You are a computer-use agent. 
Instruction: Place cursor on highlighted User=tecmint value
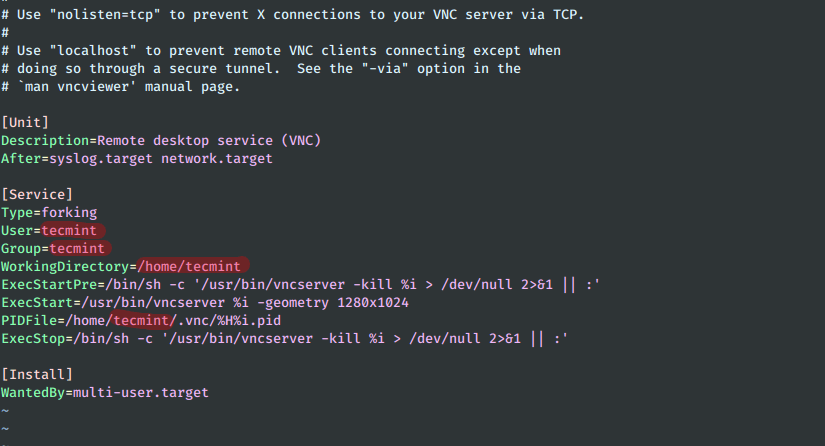[x=69, y=230]
